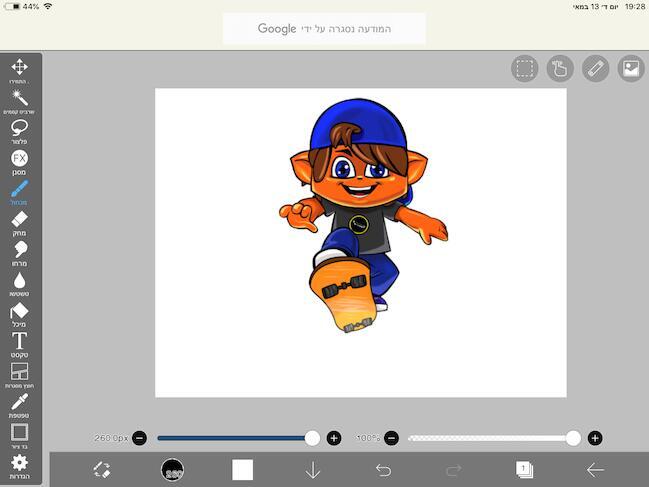Open the Selection Area button
Viewport: 649px width, 487px height.
pos(524,68)
